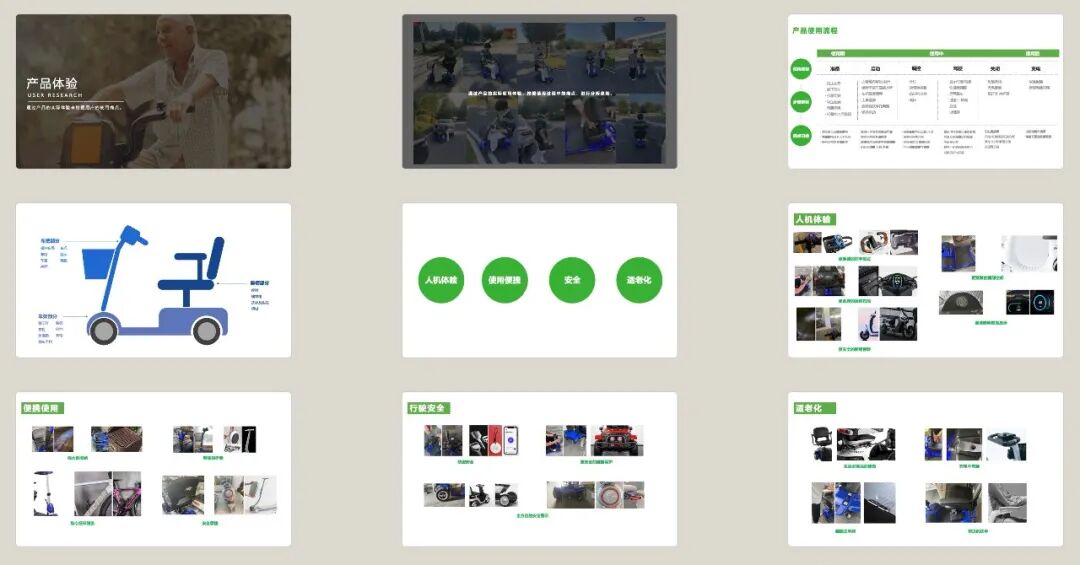
Task: Open the 适老化 photo slide
Action: point(925,469)
